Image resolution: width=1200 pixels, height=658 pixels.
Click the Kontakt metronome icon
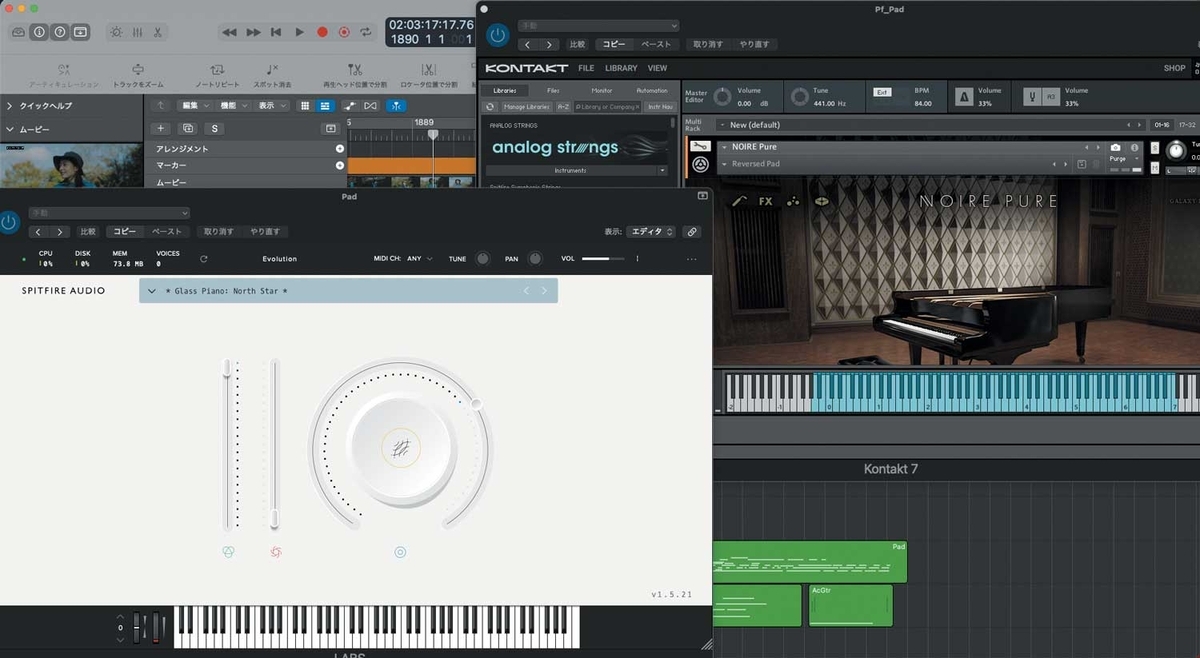coord(963,97)
